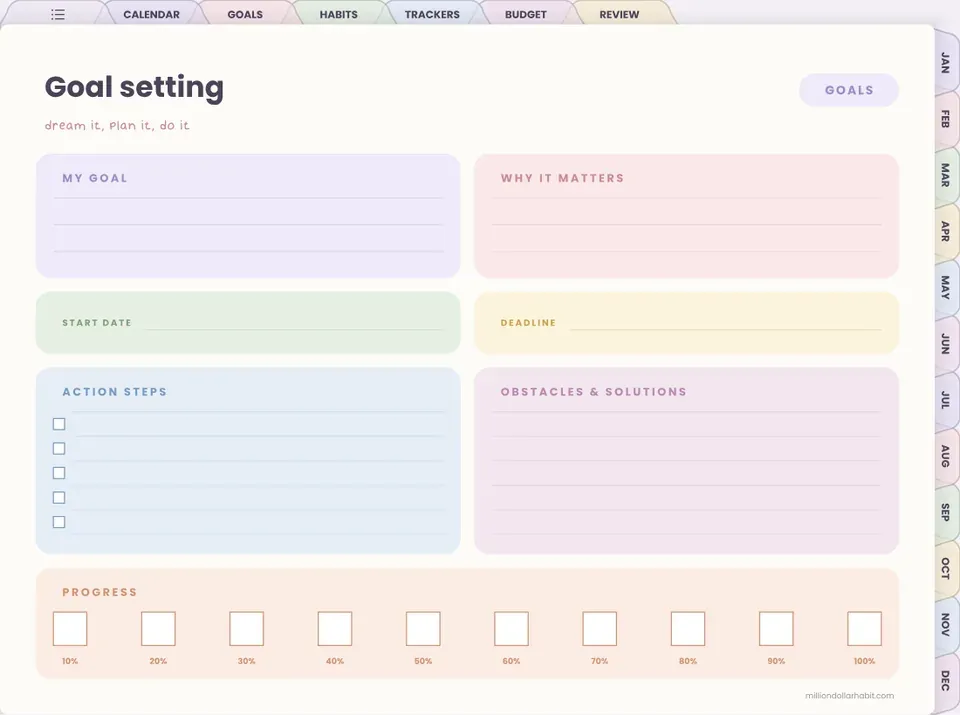The width and height of the screenshot is (960, 715).
Task: Check the 50% progress box
Action: 423,629
